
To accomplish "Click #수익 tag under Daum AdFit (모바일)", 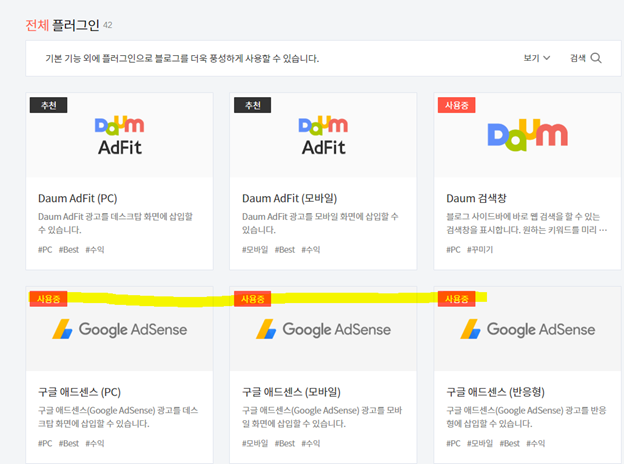I will 311,250.
